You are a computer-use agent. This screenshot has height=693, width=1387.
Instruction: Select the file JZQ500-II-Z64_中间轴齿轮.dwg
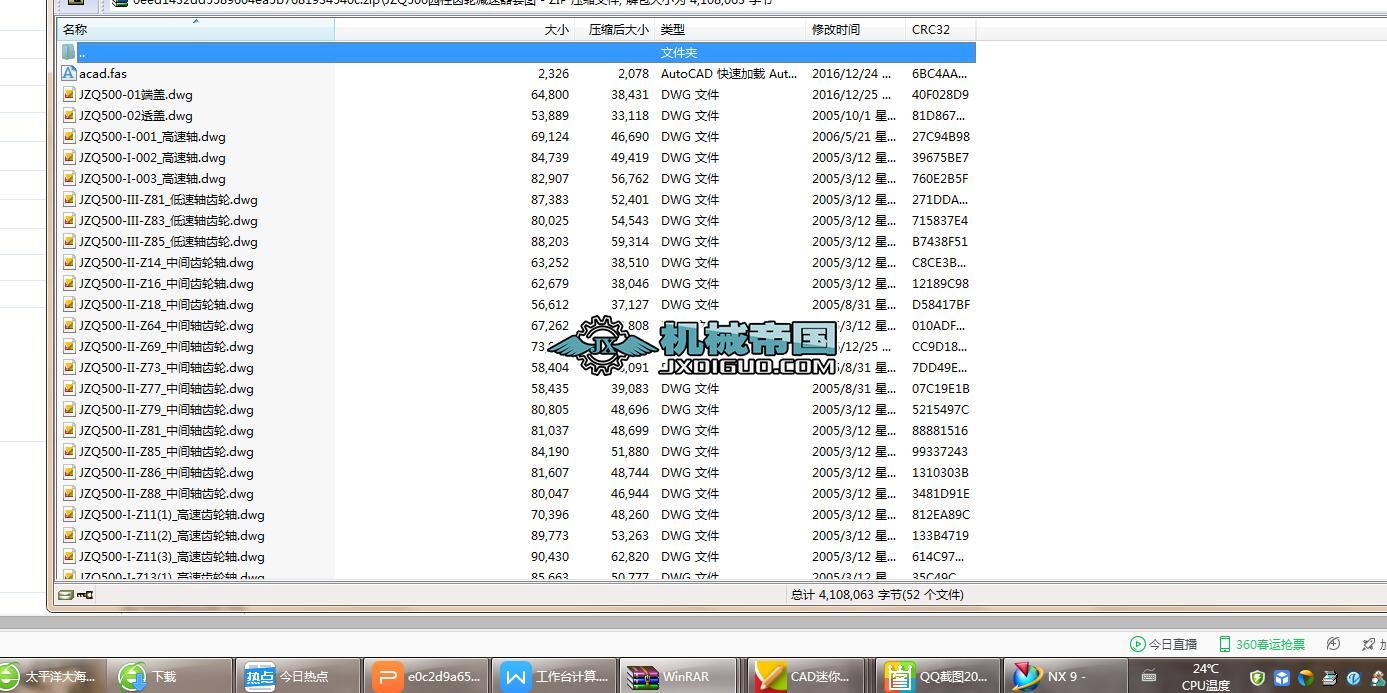(166, 325)
